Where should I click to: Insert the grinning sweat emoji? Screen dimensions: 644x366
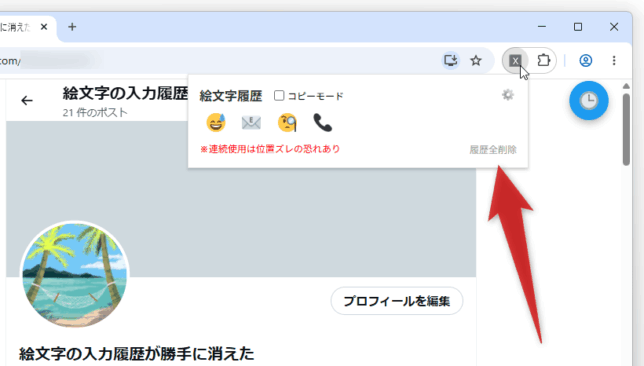pos(216,122)
